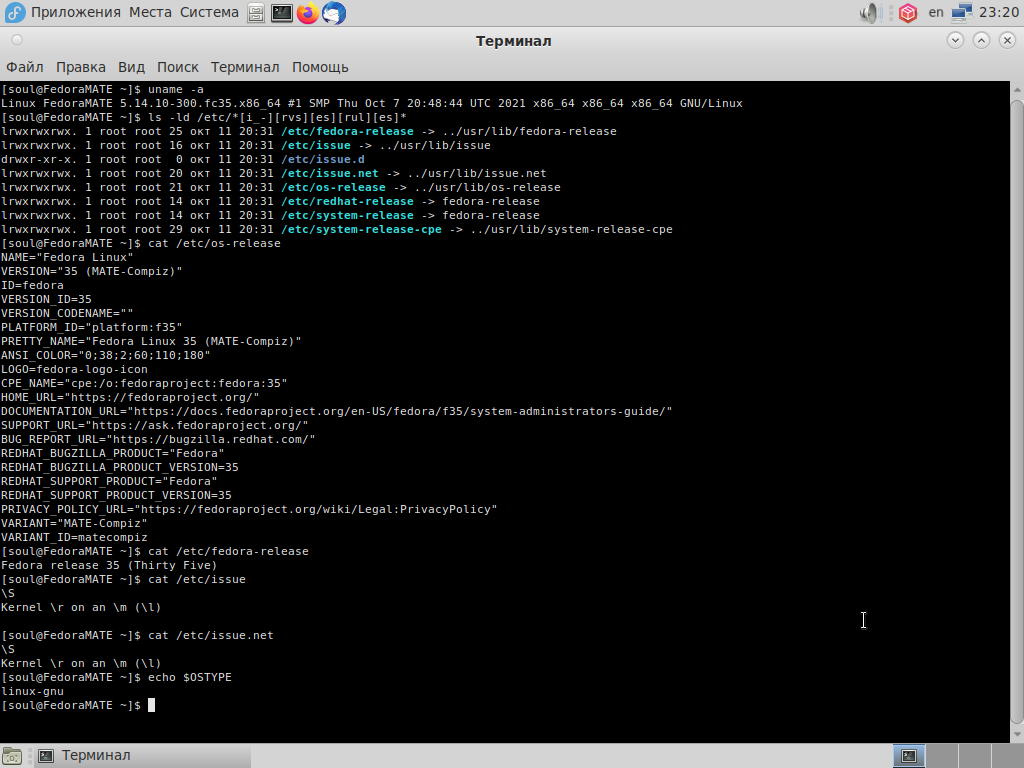Switch to the fourth workspace

(1006, 756)
